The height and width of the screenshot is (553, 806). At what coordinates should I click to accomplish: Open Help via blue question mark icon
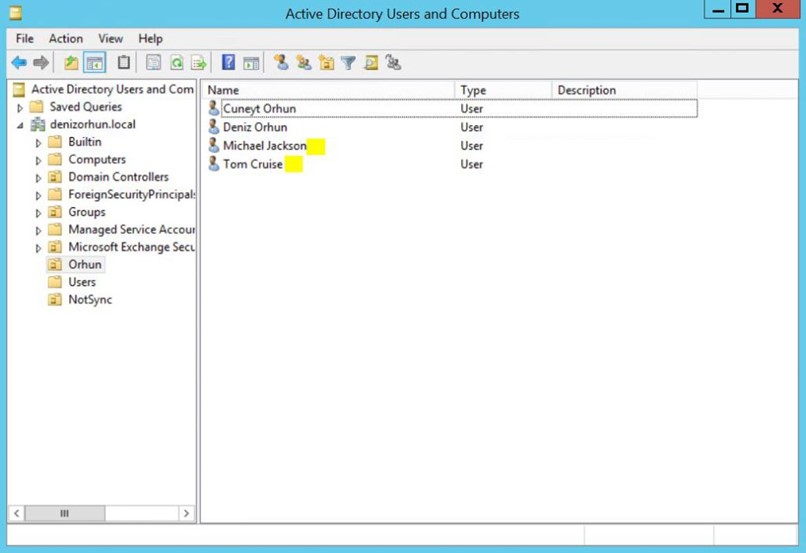coord(228,63)
